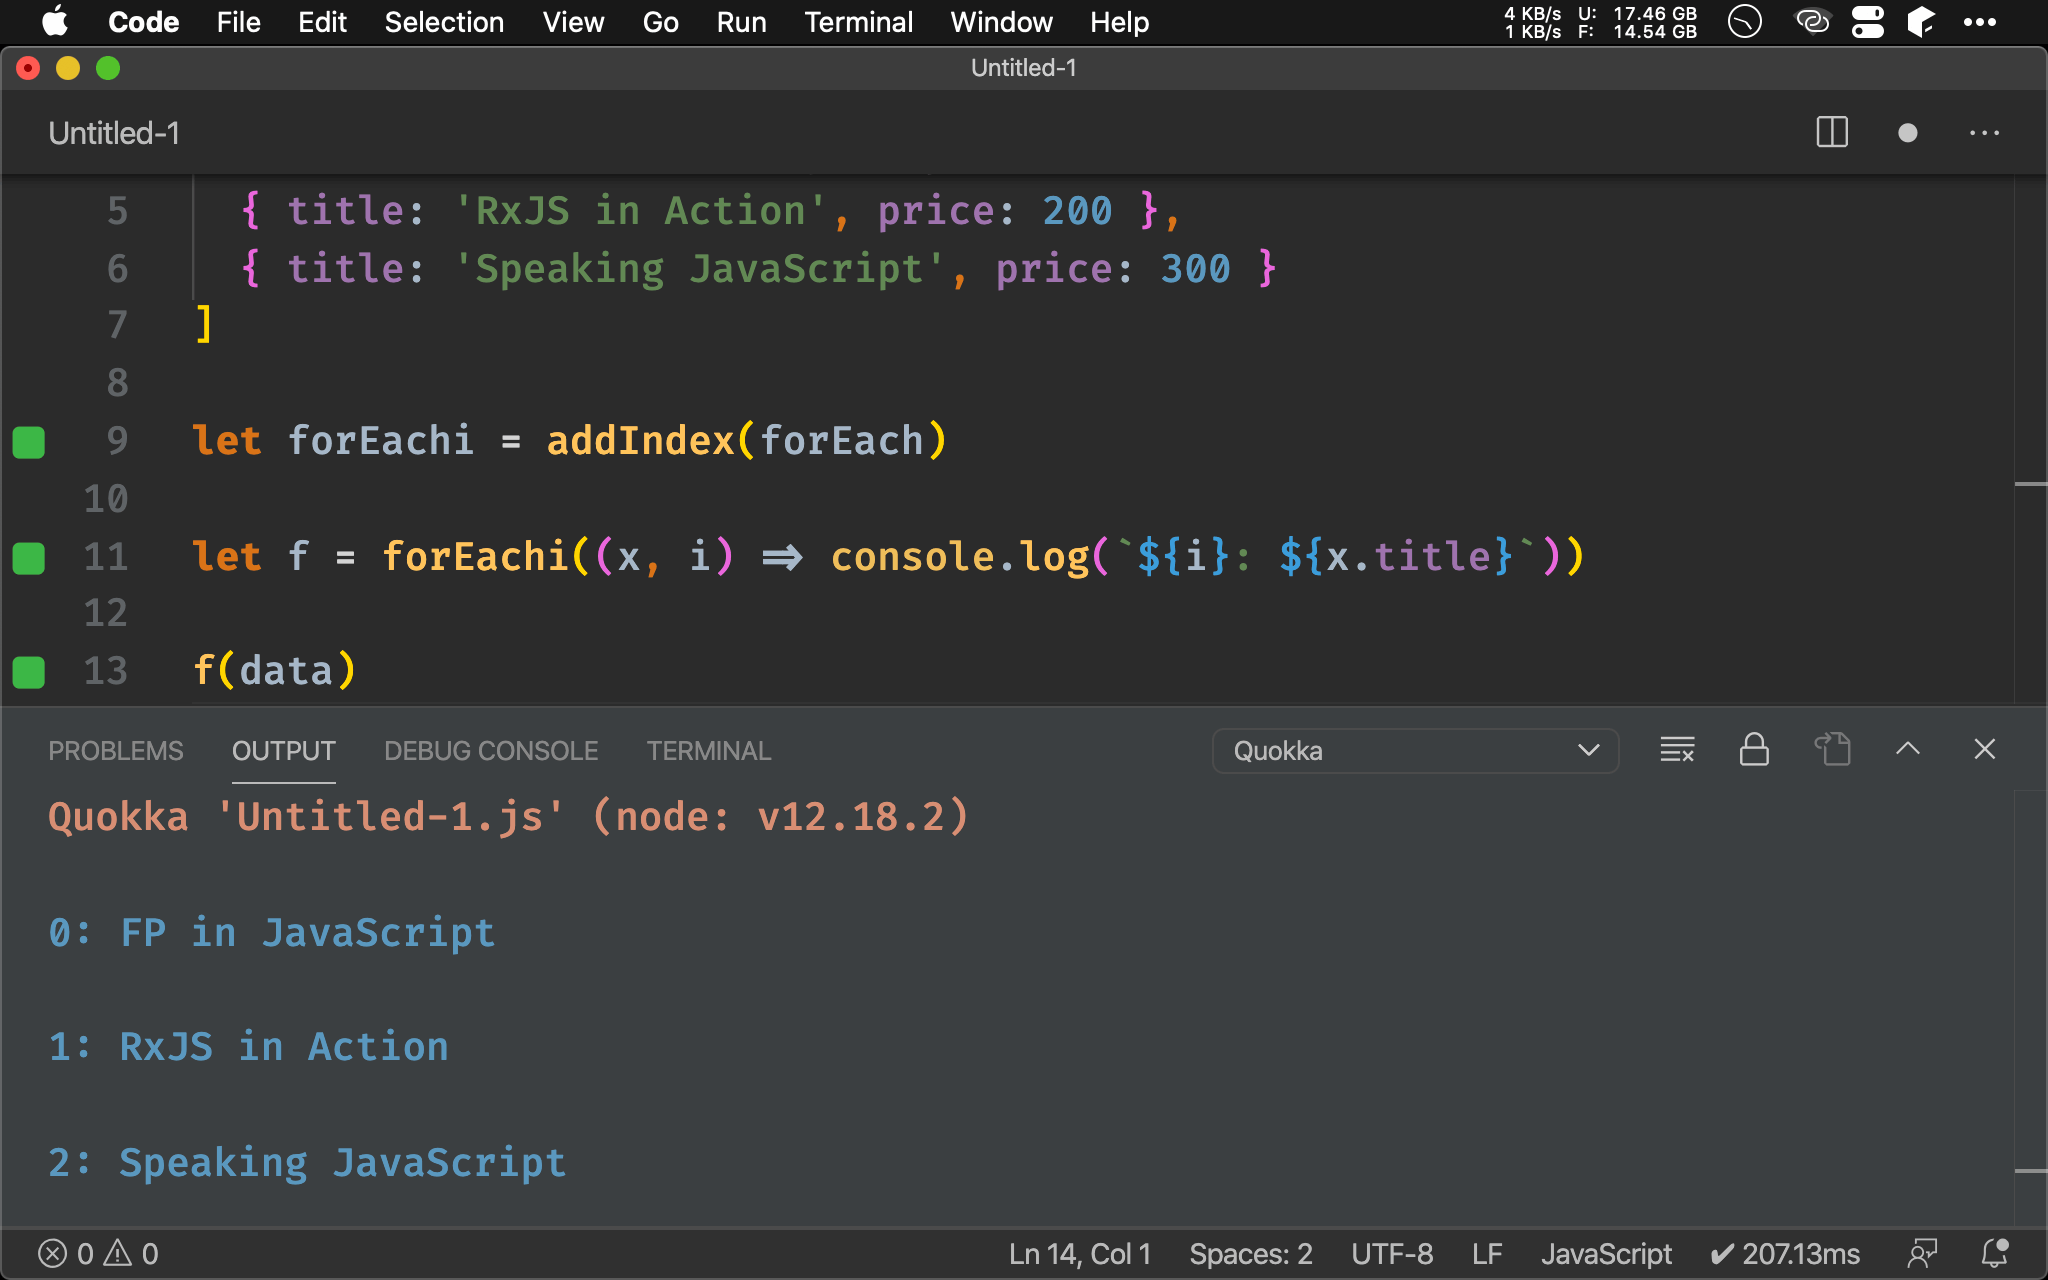This screenshot has width=2048, height=1280.
Task: Open the Help menu
Action: coord(1119,22)
